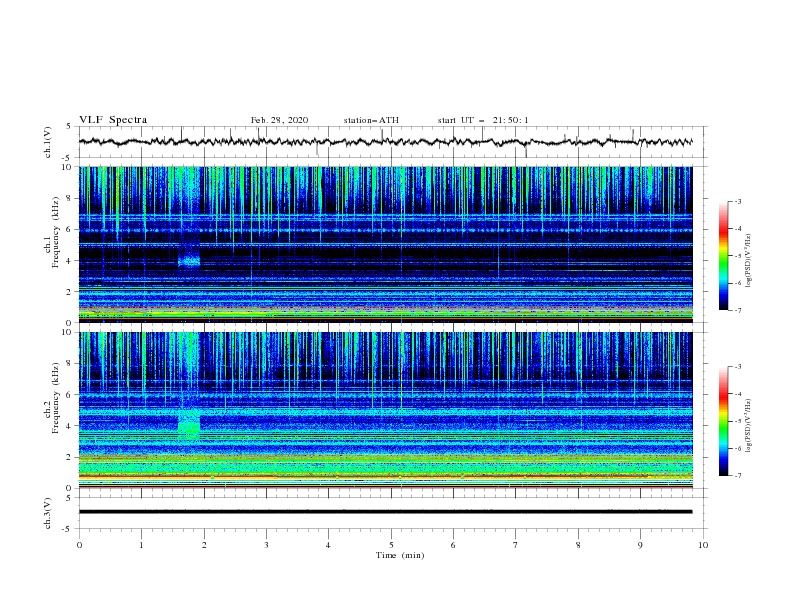The width and height of the screenshot is (792, 612).
Task: Click the "VLF Spectra" plot title
Action: pyautogui.click(x=113, y=120)
